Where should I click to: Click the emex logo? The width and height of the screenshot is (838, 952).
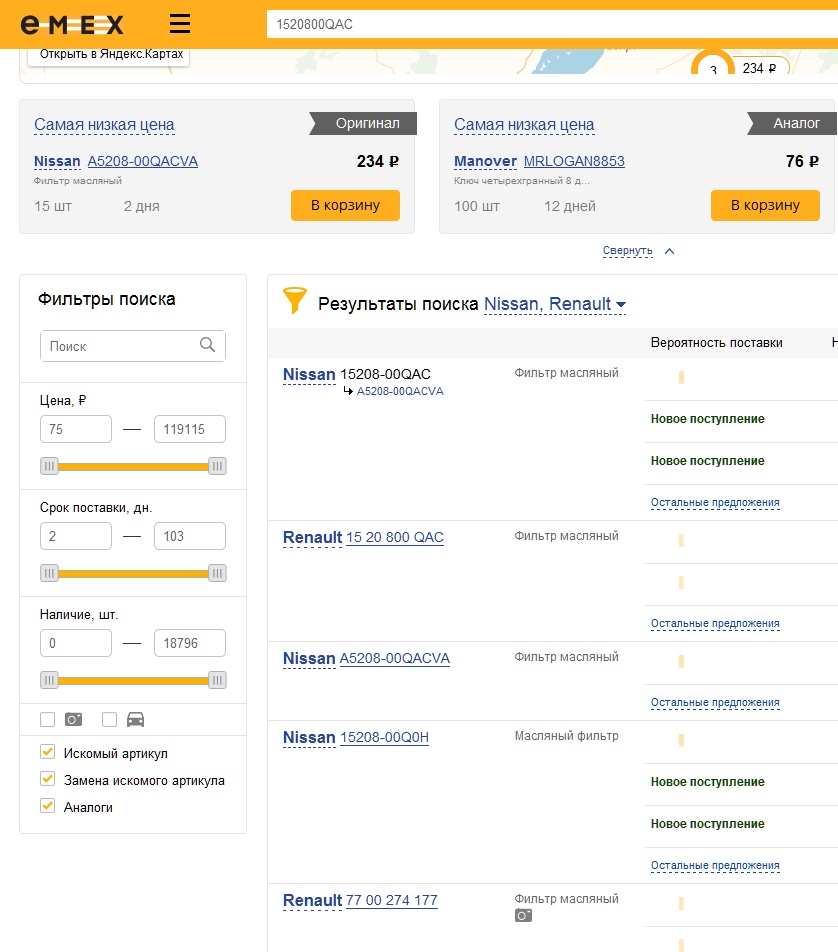click(x=72, y=24)
